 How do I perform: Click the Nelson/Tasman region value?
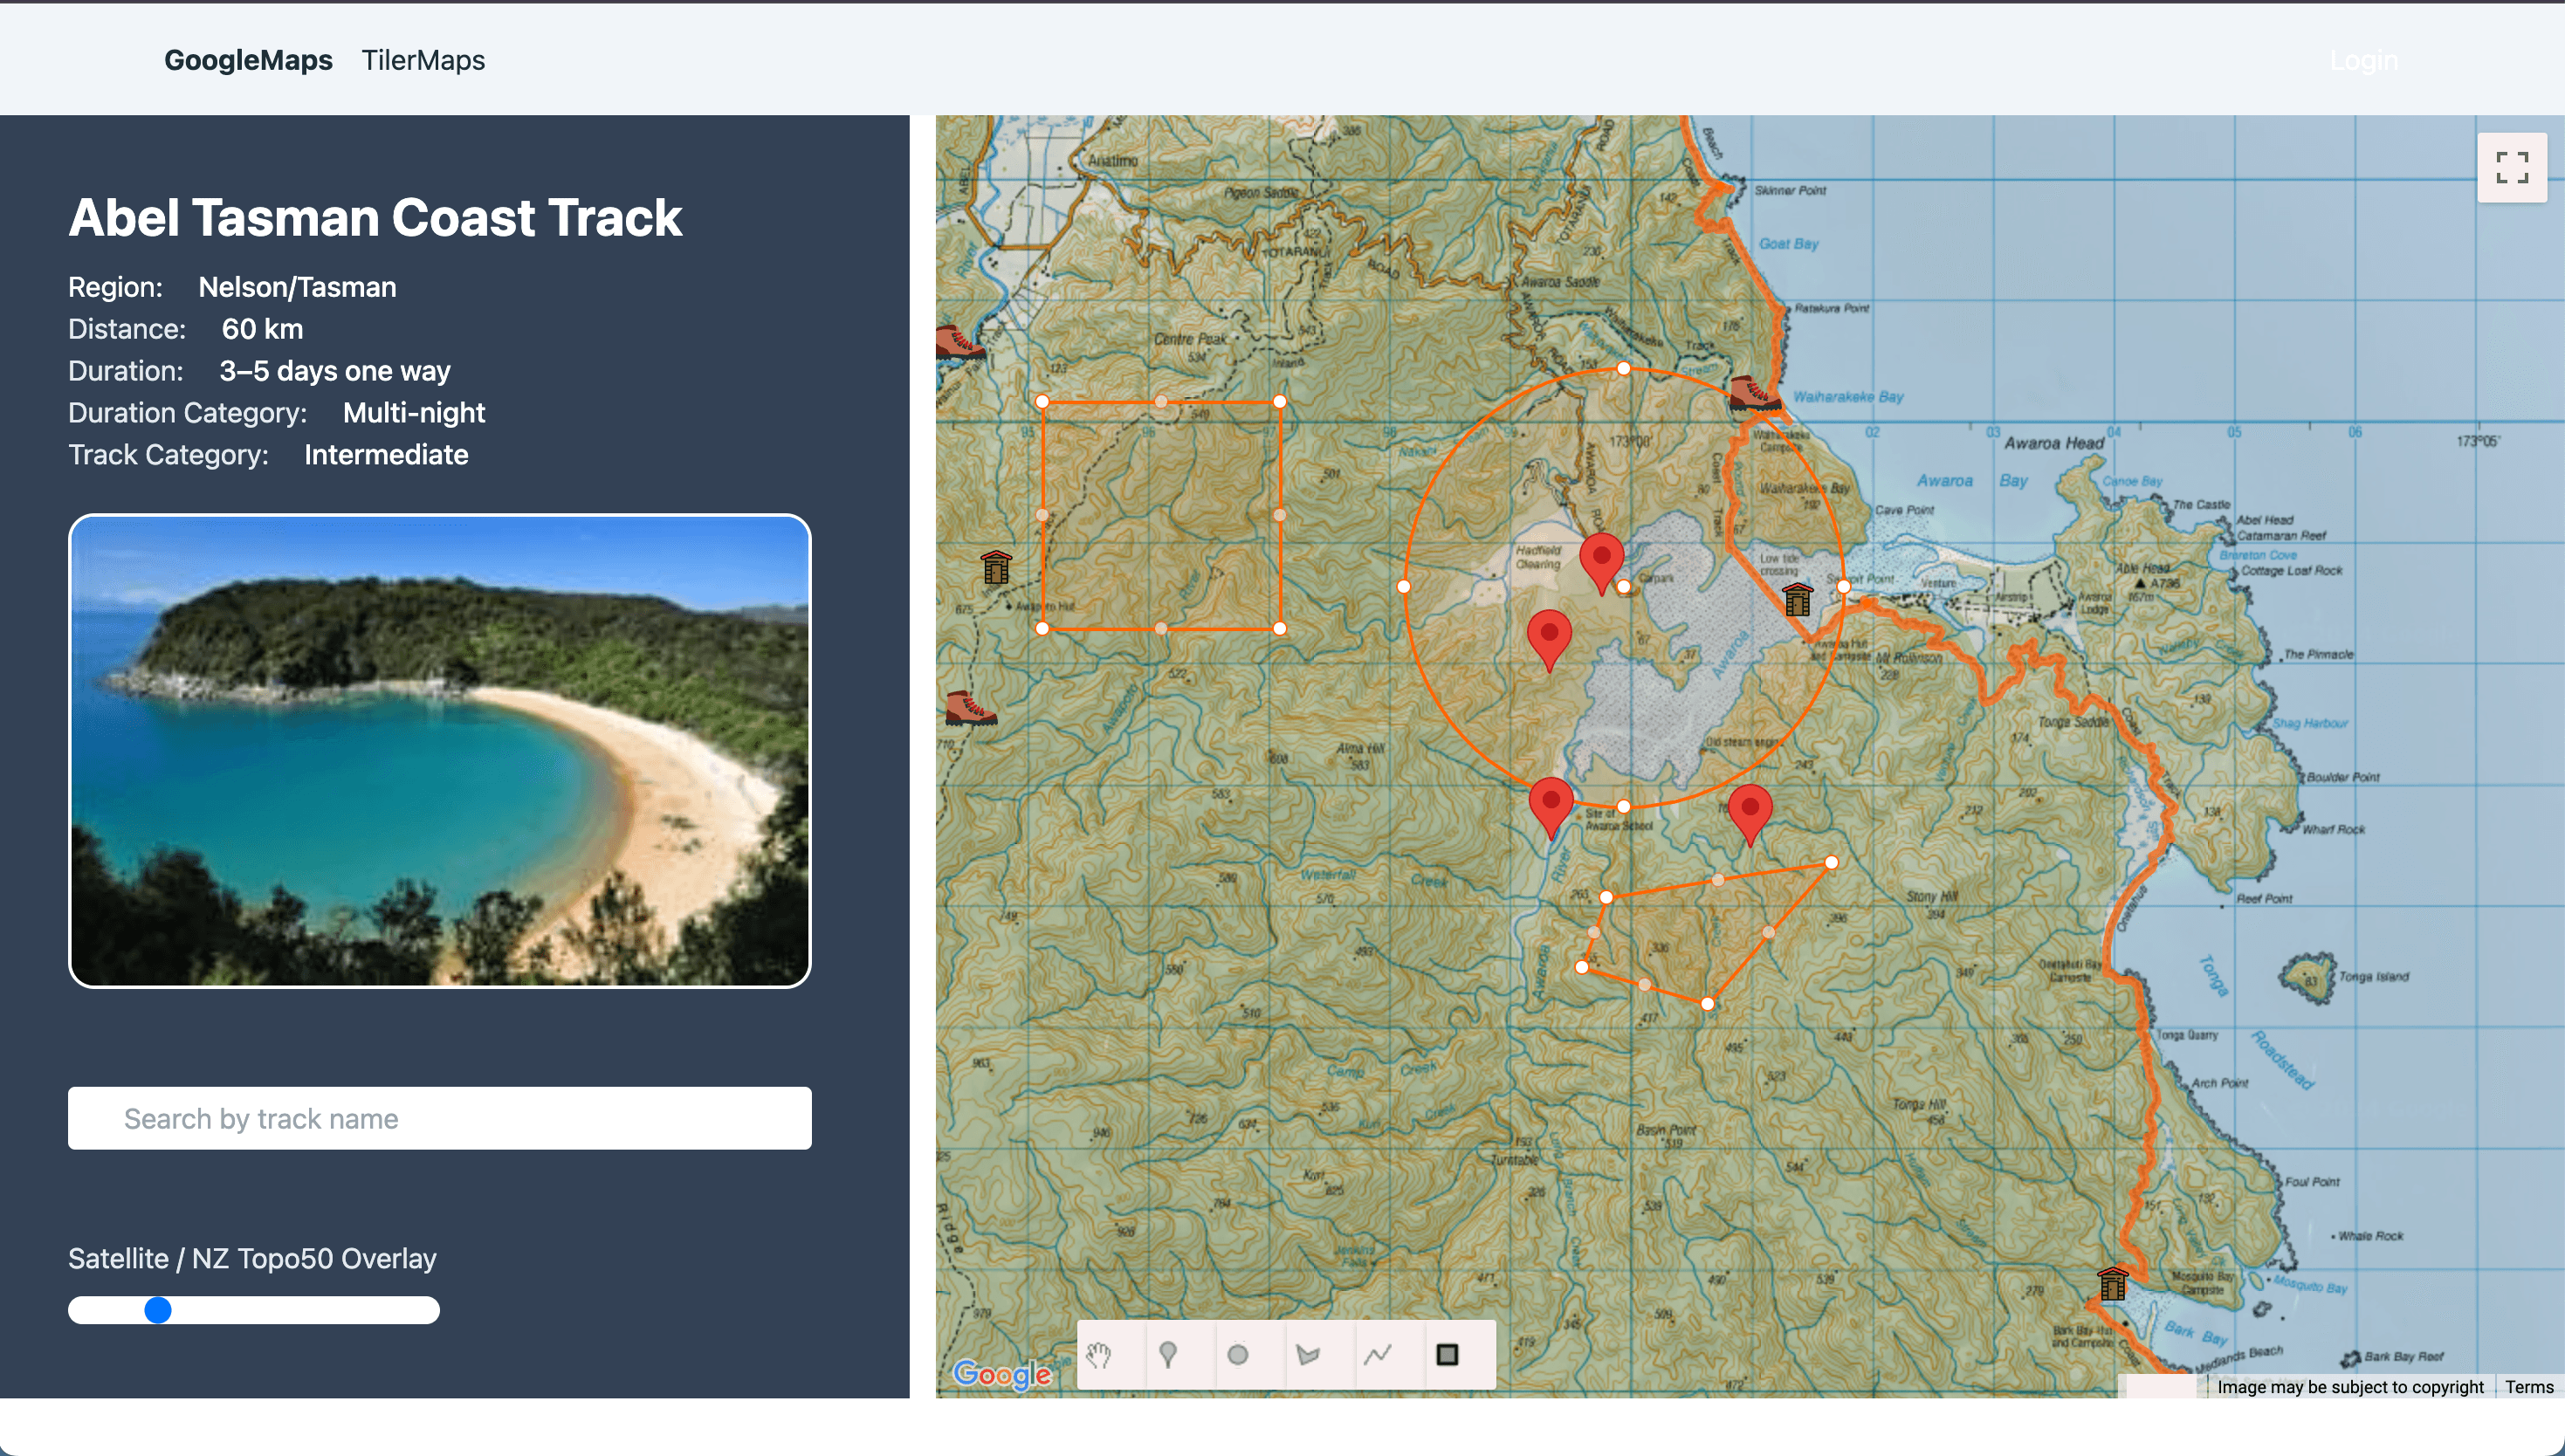297,287
